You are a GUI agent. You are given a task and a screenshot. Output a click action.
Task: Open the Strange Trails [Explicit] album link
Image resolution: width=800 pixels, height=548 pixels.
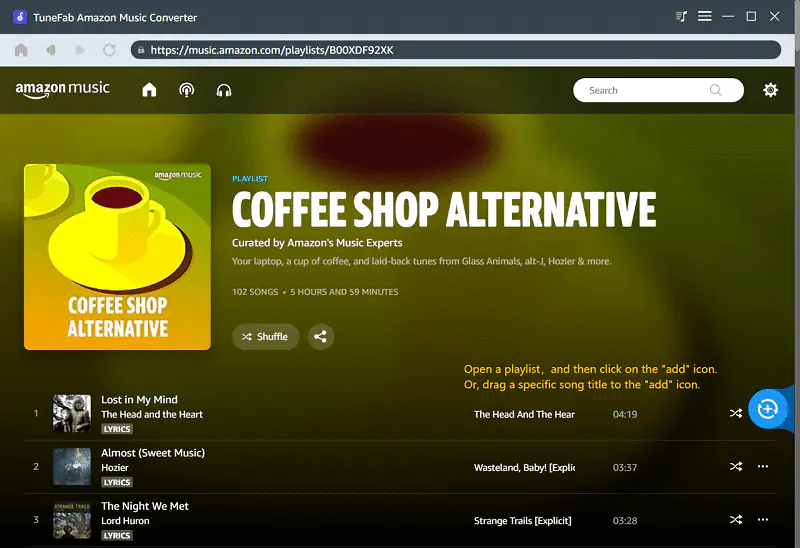pyautogui.click(x=522, y=520)
